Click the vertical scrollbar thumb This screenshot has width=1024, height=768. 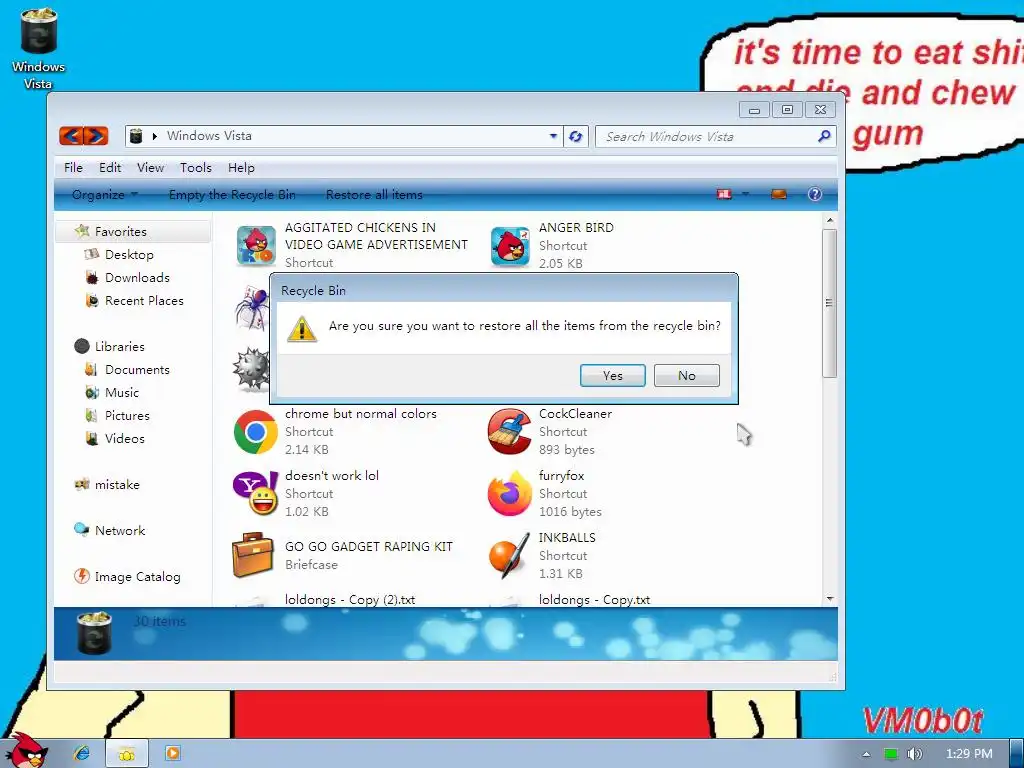click(829, 303)
